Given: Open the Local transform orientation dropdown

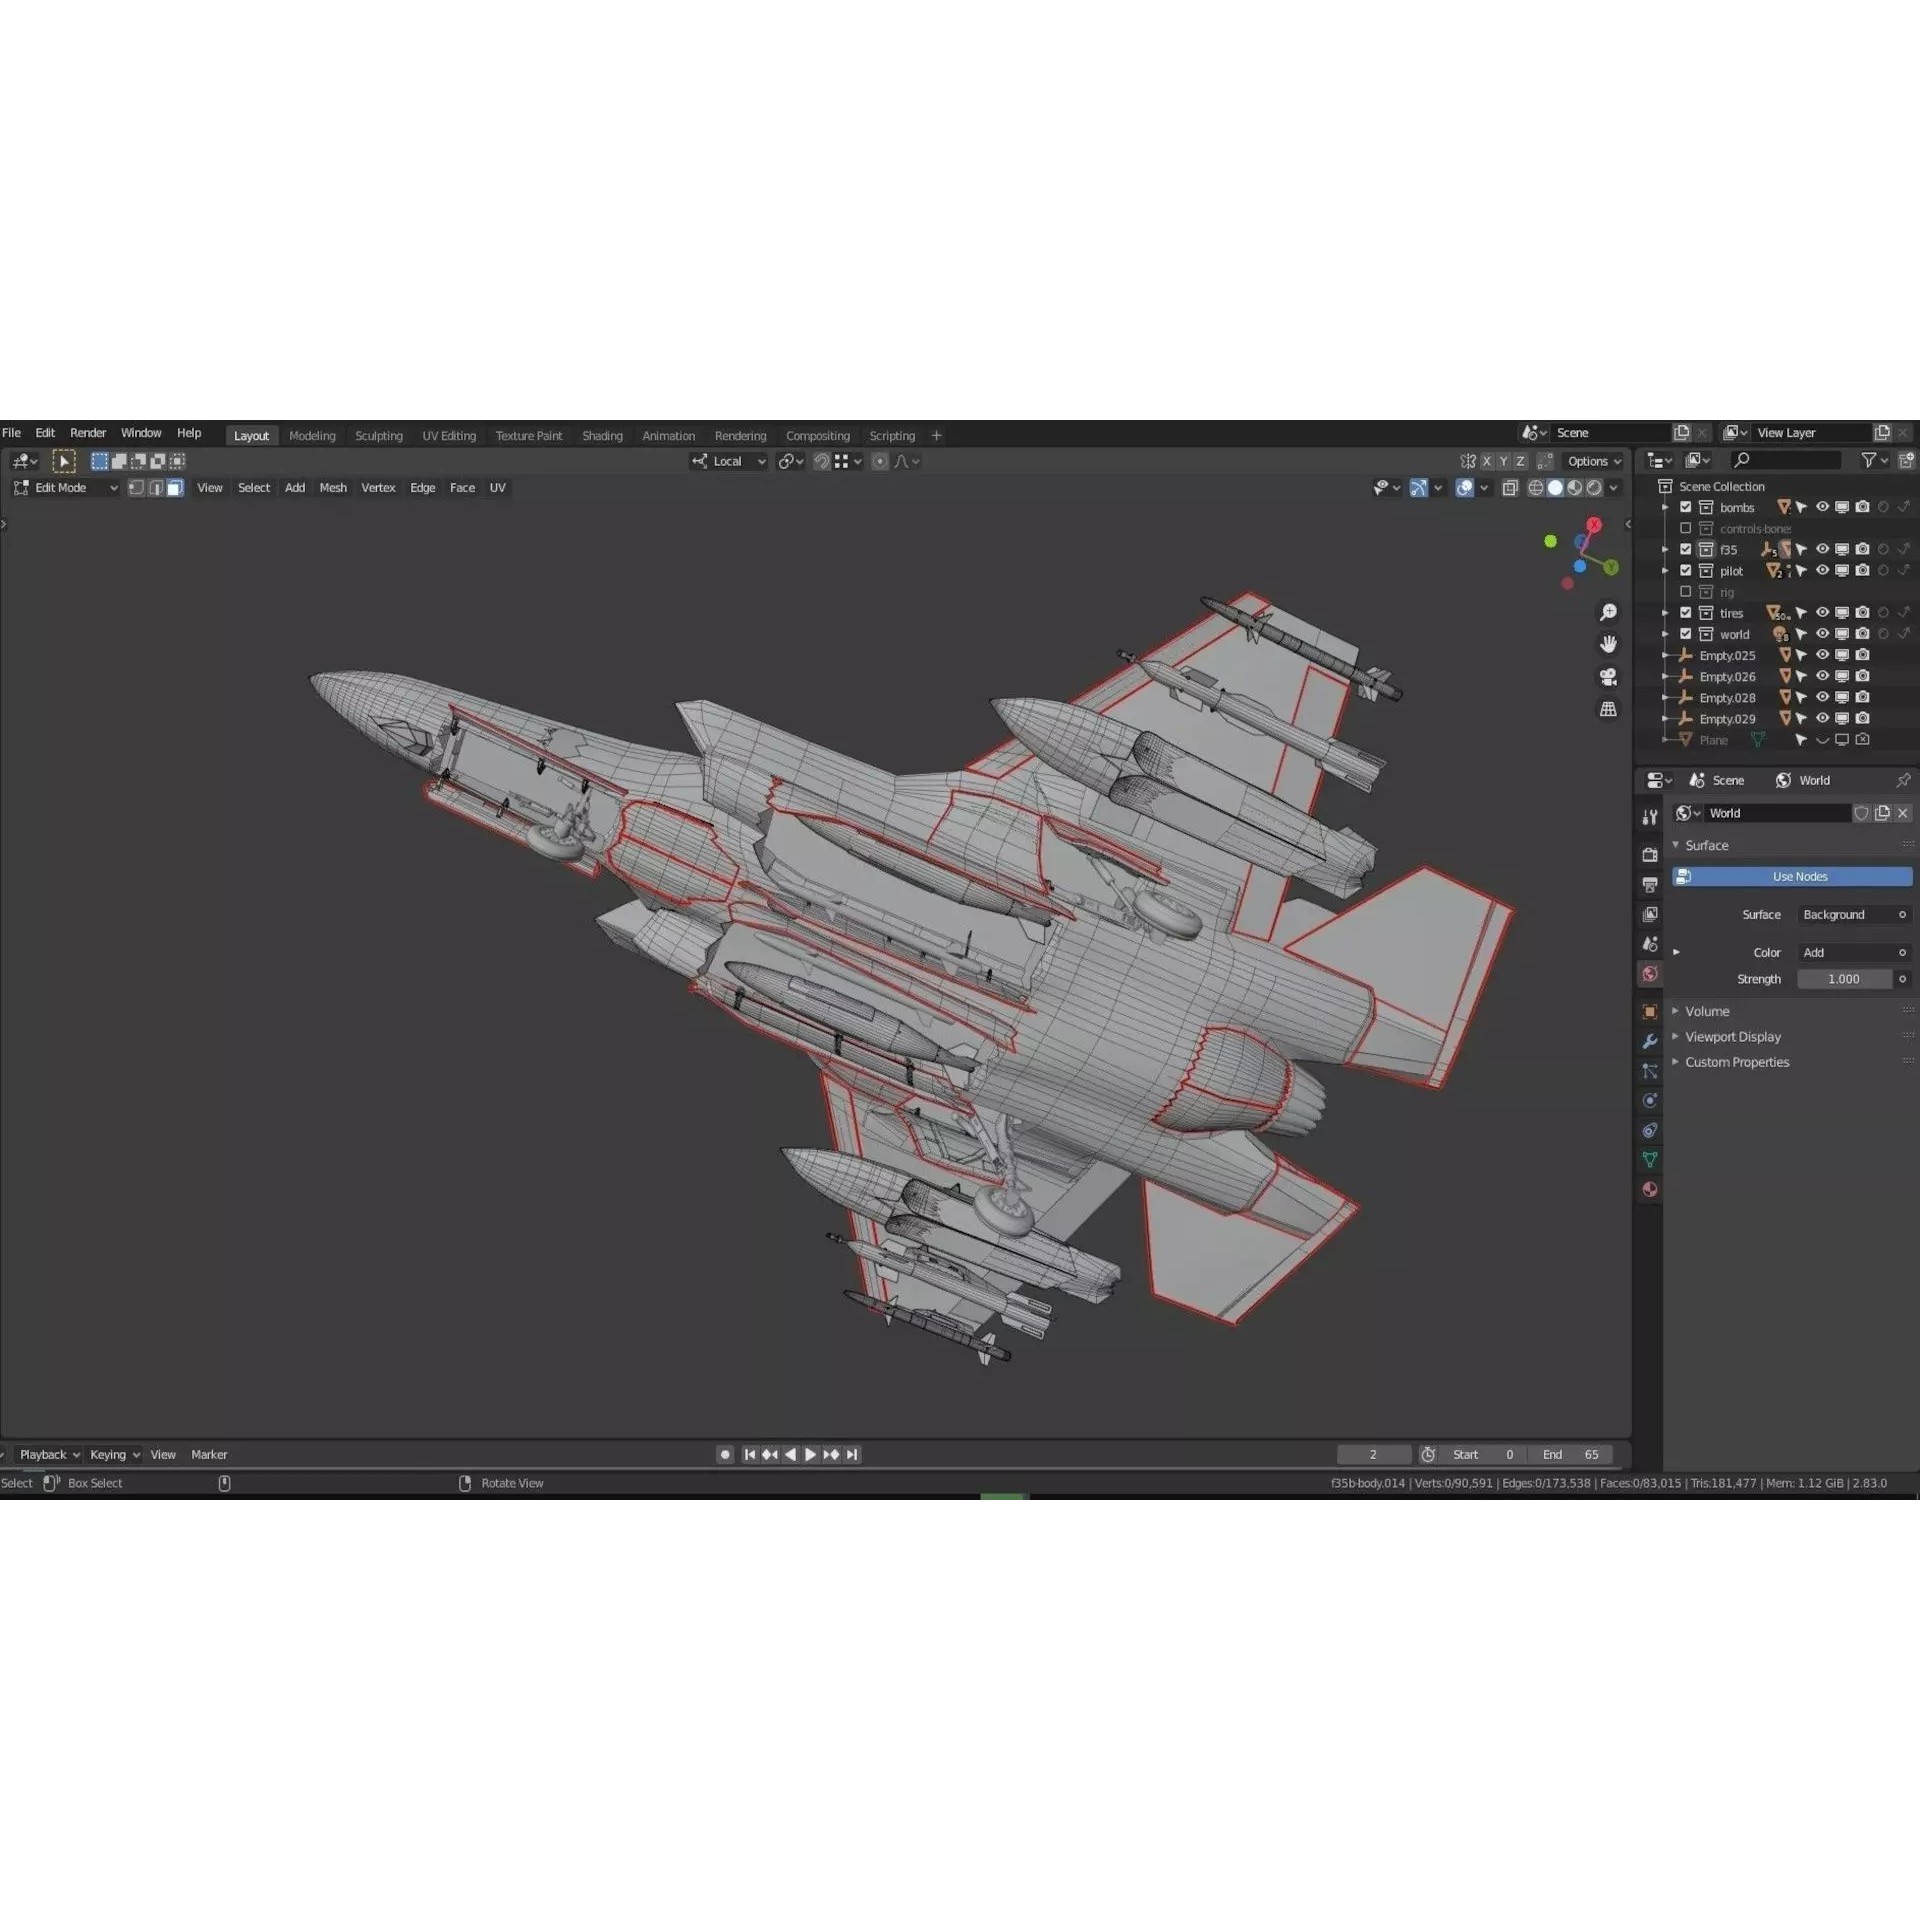Looking at the screenshot, I should [728, 461].
